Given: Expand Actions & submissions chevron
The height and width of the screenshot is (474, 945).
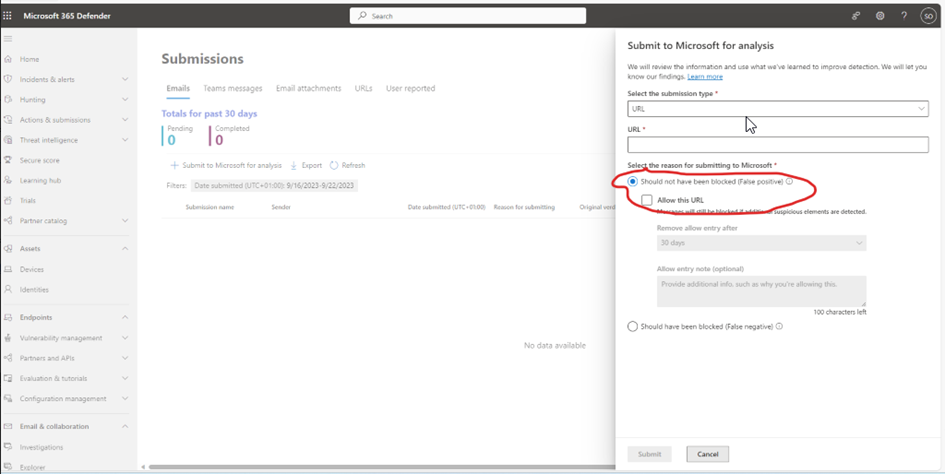Looking at the screenshot, I should click(x=125, y=119).
